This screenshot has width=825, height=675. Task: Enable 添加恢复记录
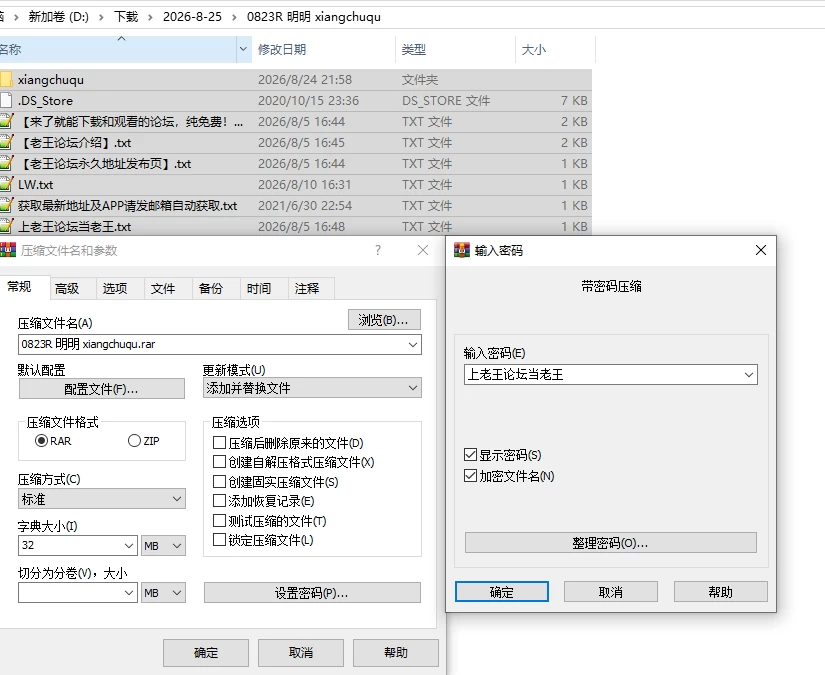pyautogui.click(x=219, y=501)
